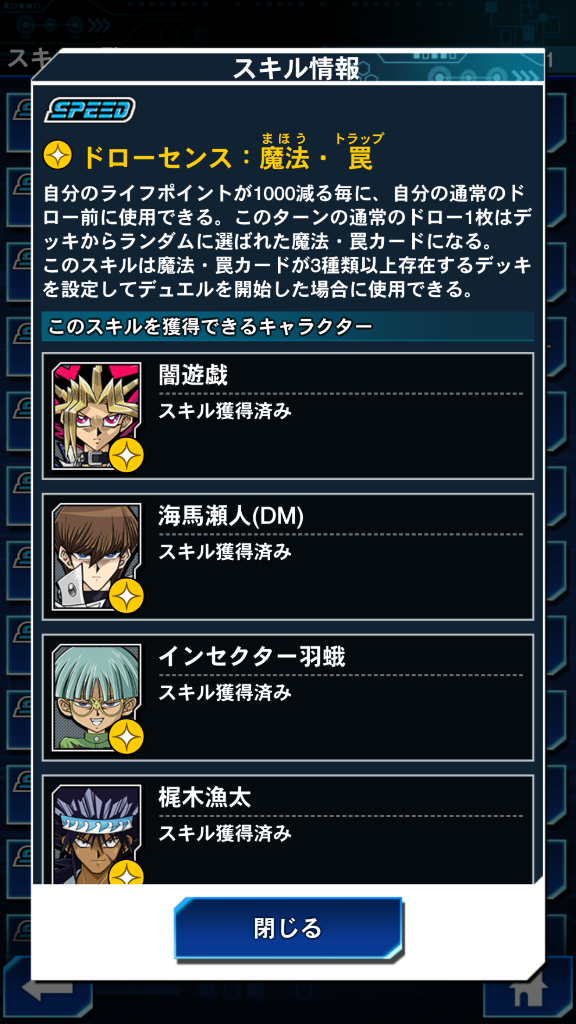Open the 闇遊戯 name entry

[193, 376]
